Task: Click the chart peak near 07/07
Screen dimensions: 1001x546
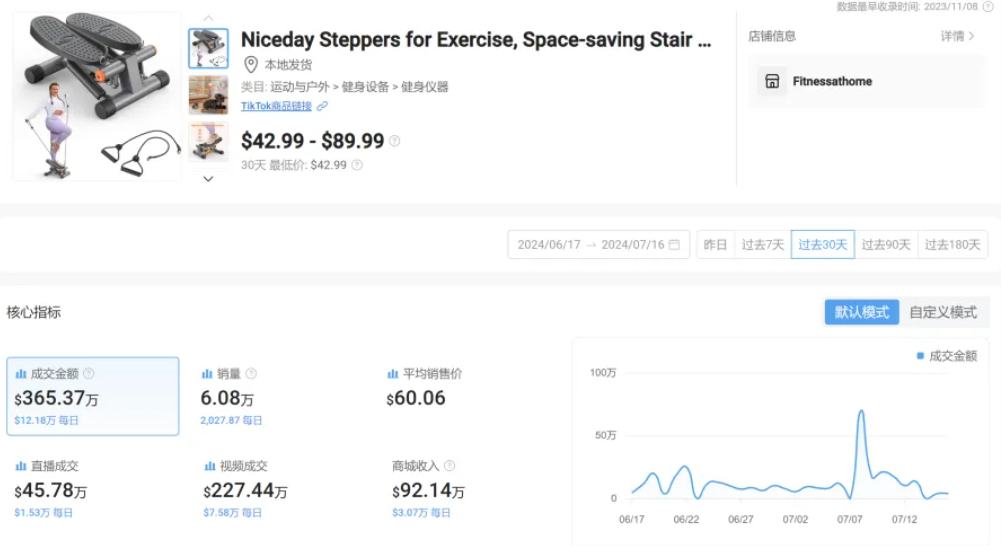Action: [x=861, y=410]
